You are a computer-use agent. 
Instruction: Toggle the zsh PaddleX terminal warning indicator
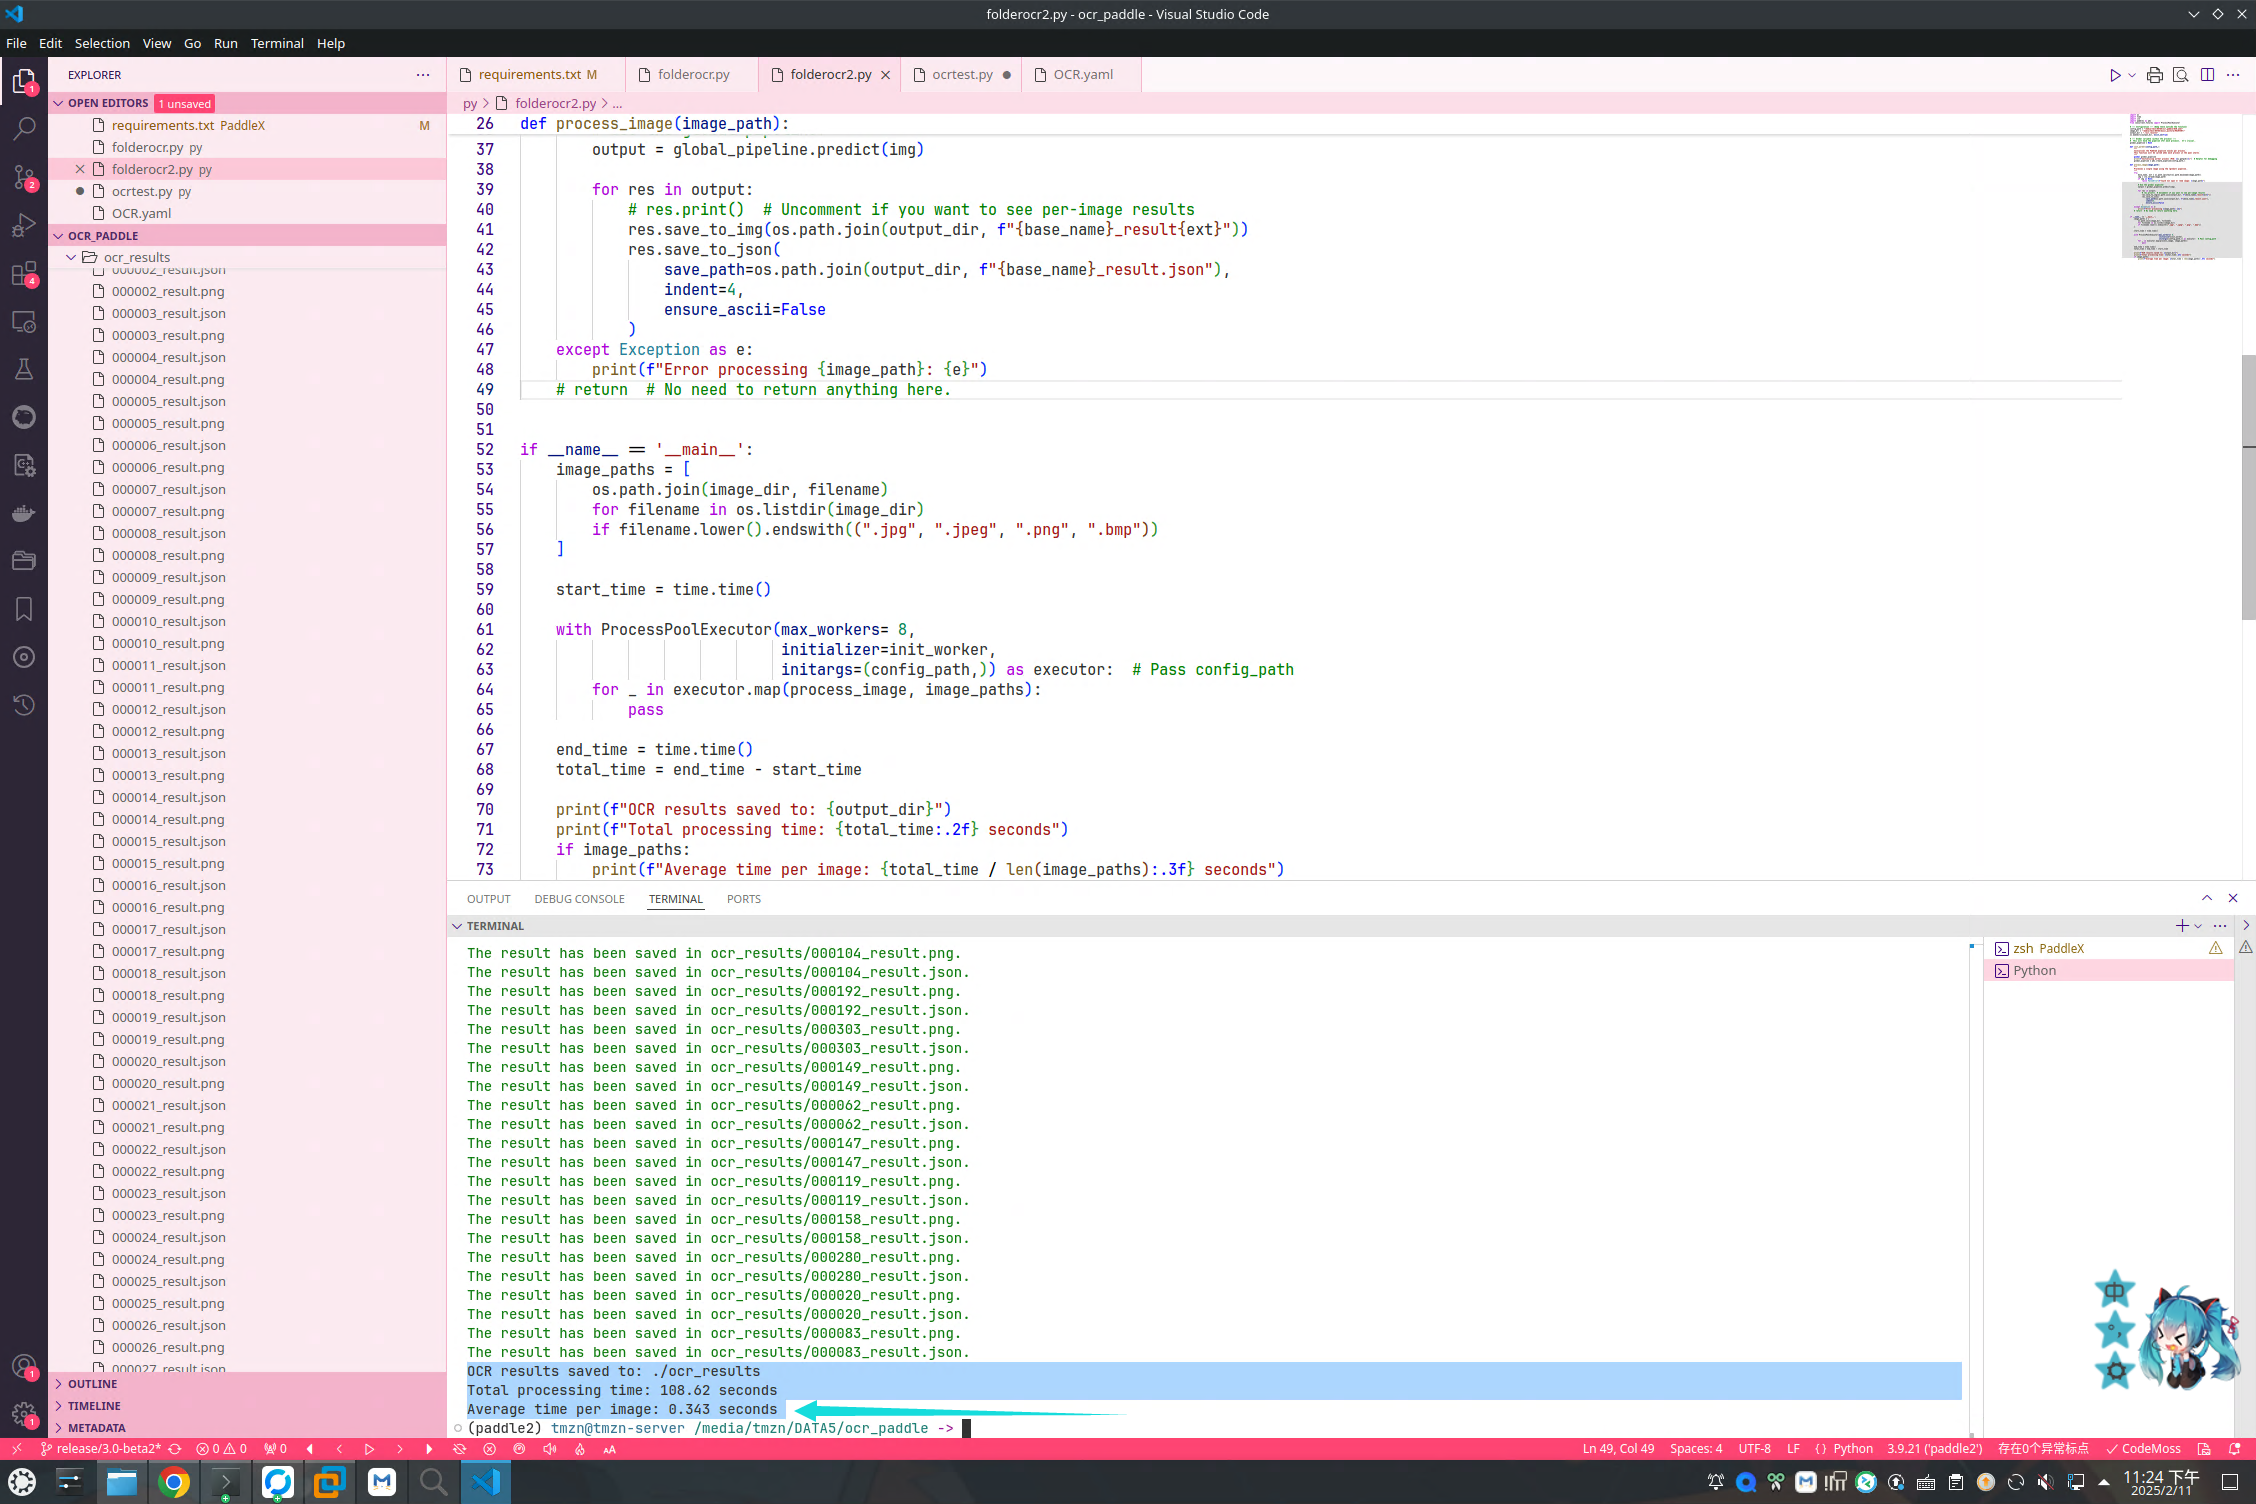pos(2216,947)
